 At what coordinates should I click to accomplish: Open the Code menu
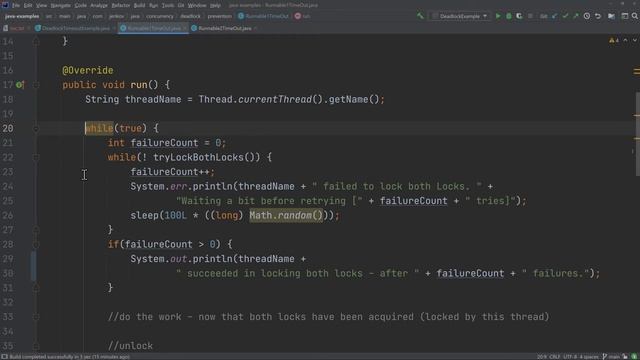tap(80, 5)
